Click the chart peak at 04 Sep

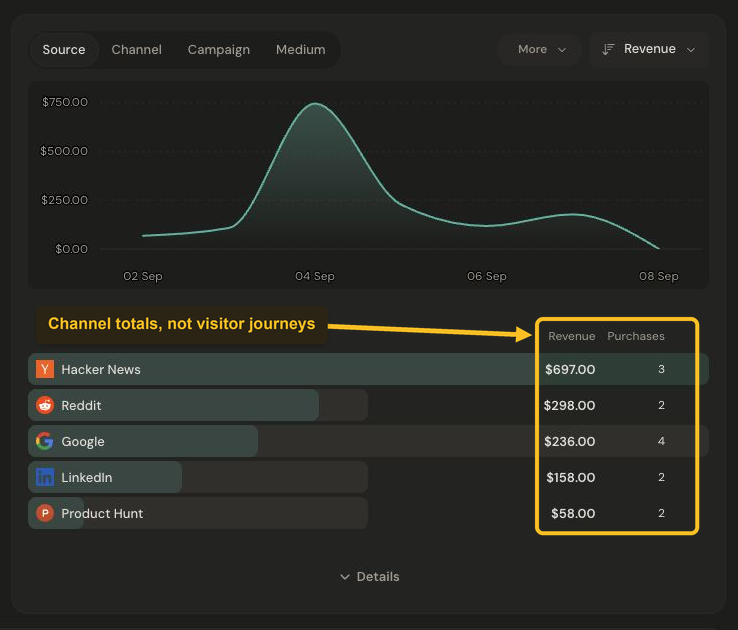pyautogui.click(x=315, y=103)
